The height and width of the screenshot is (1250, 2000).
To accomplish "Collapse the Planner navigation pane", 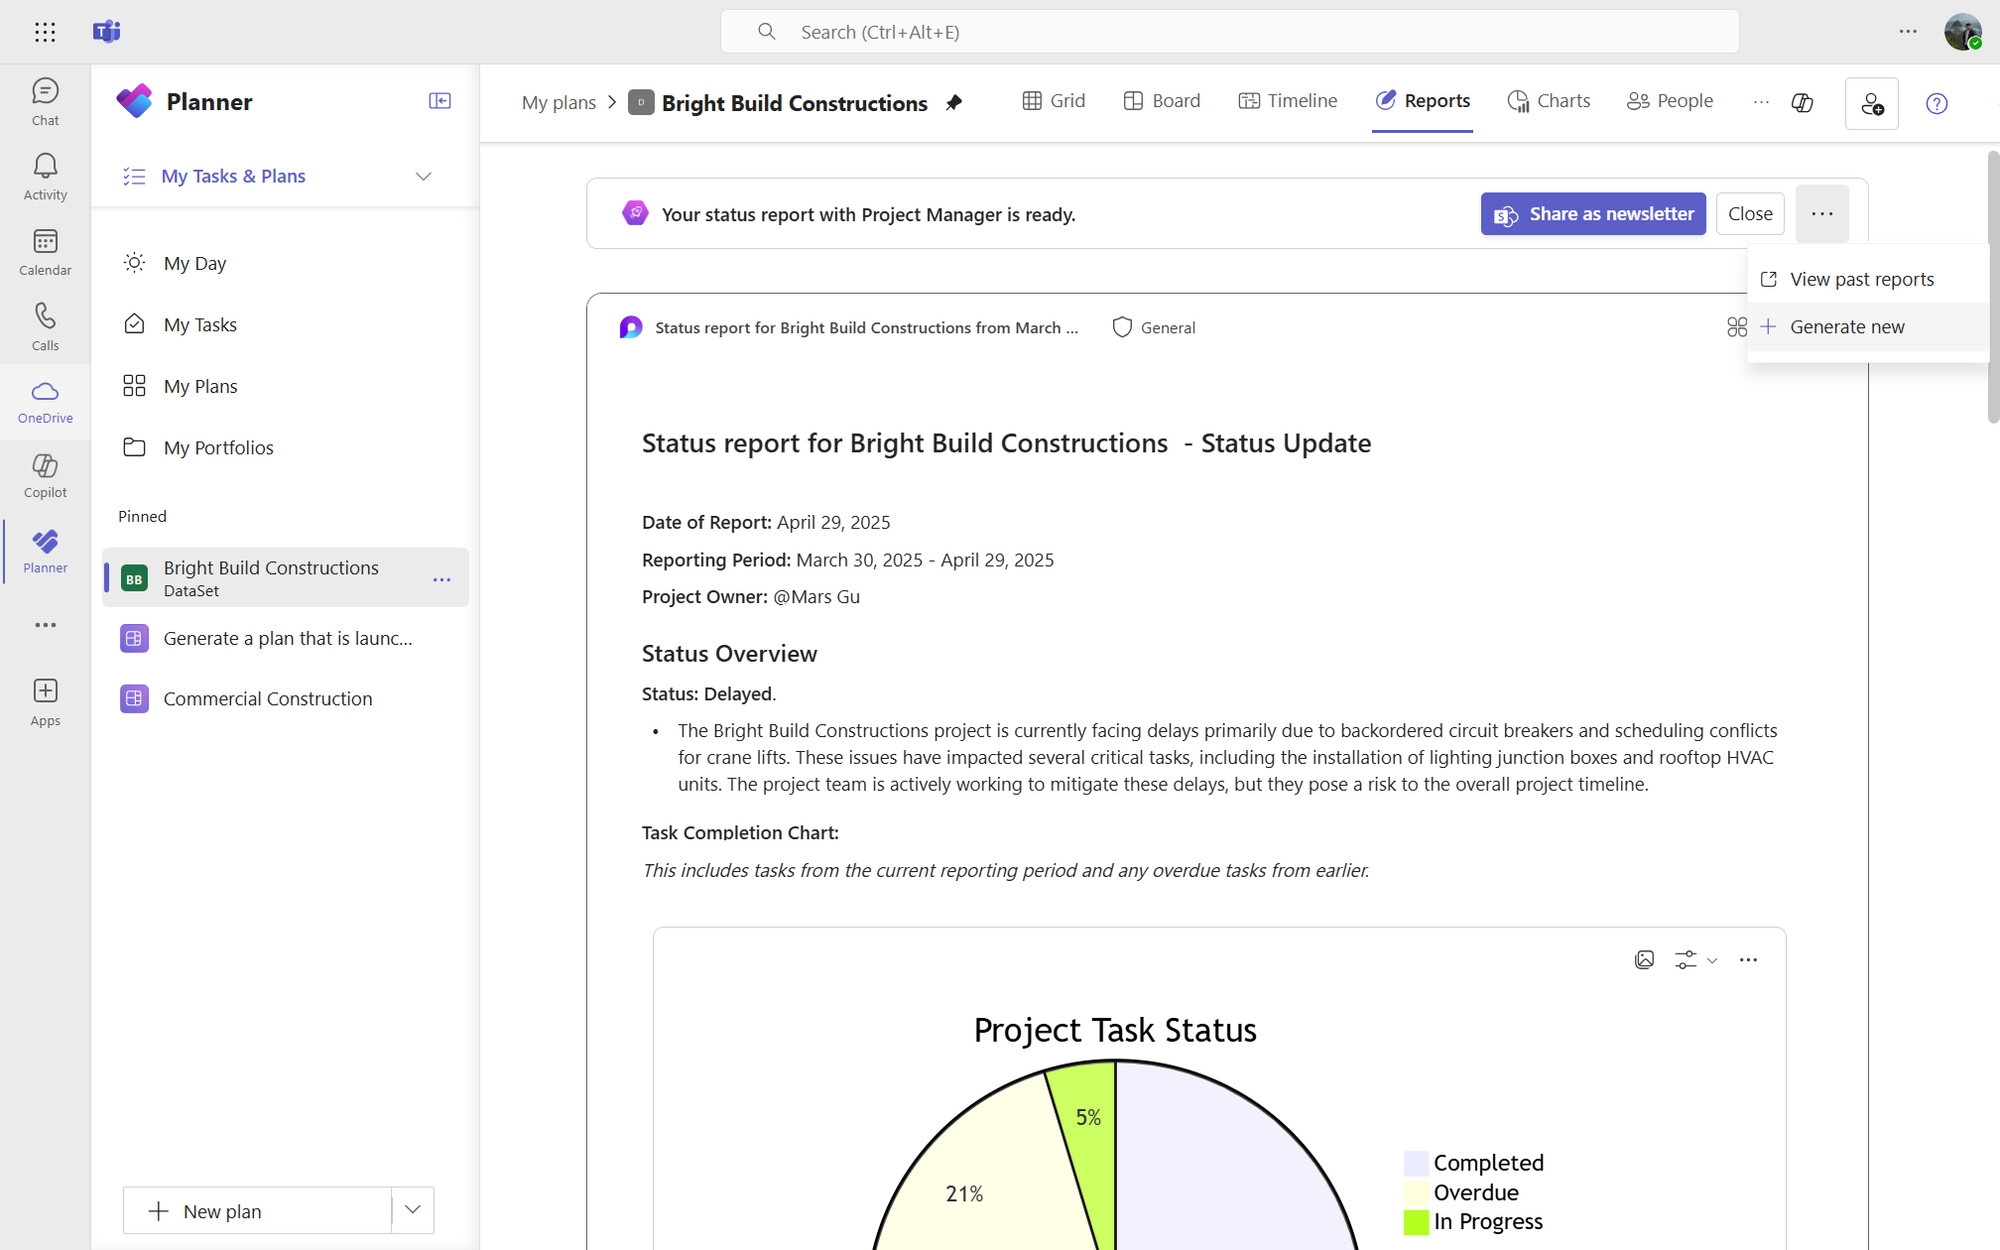I will (440, 100).
